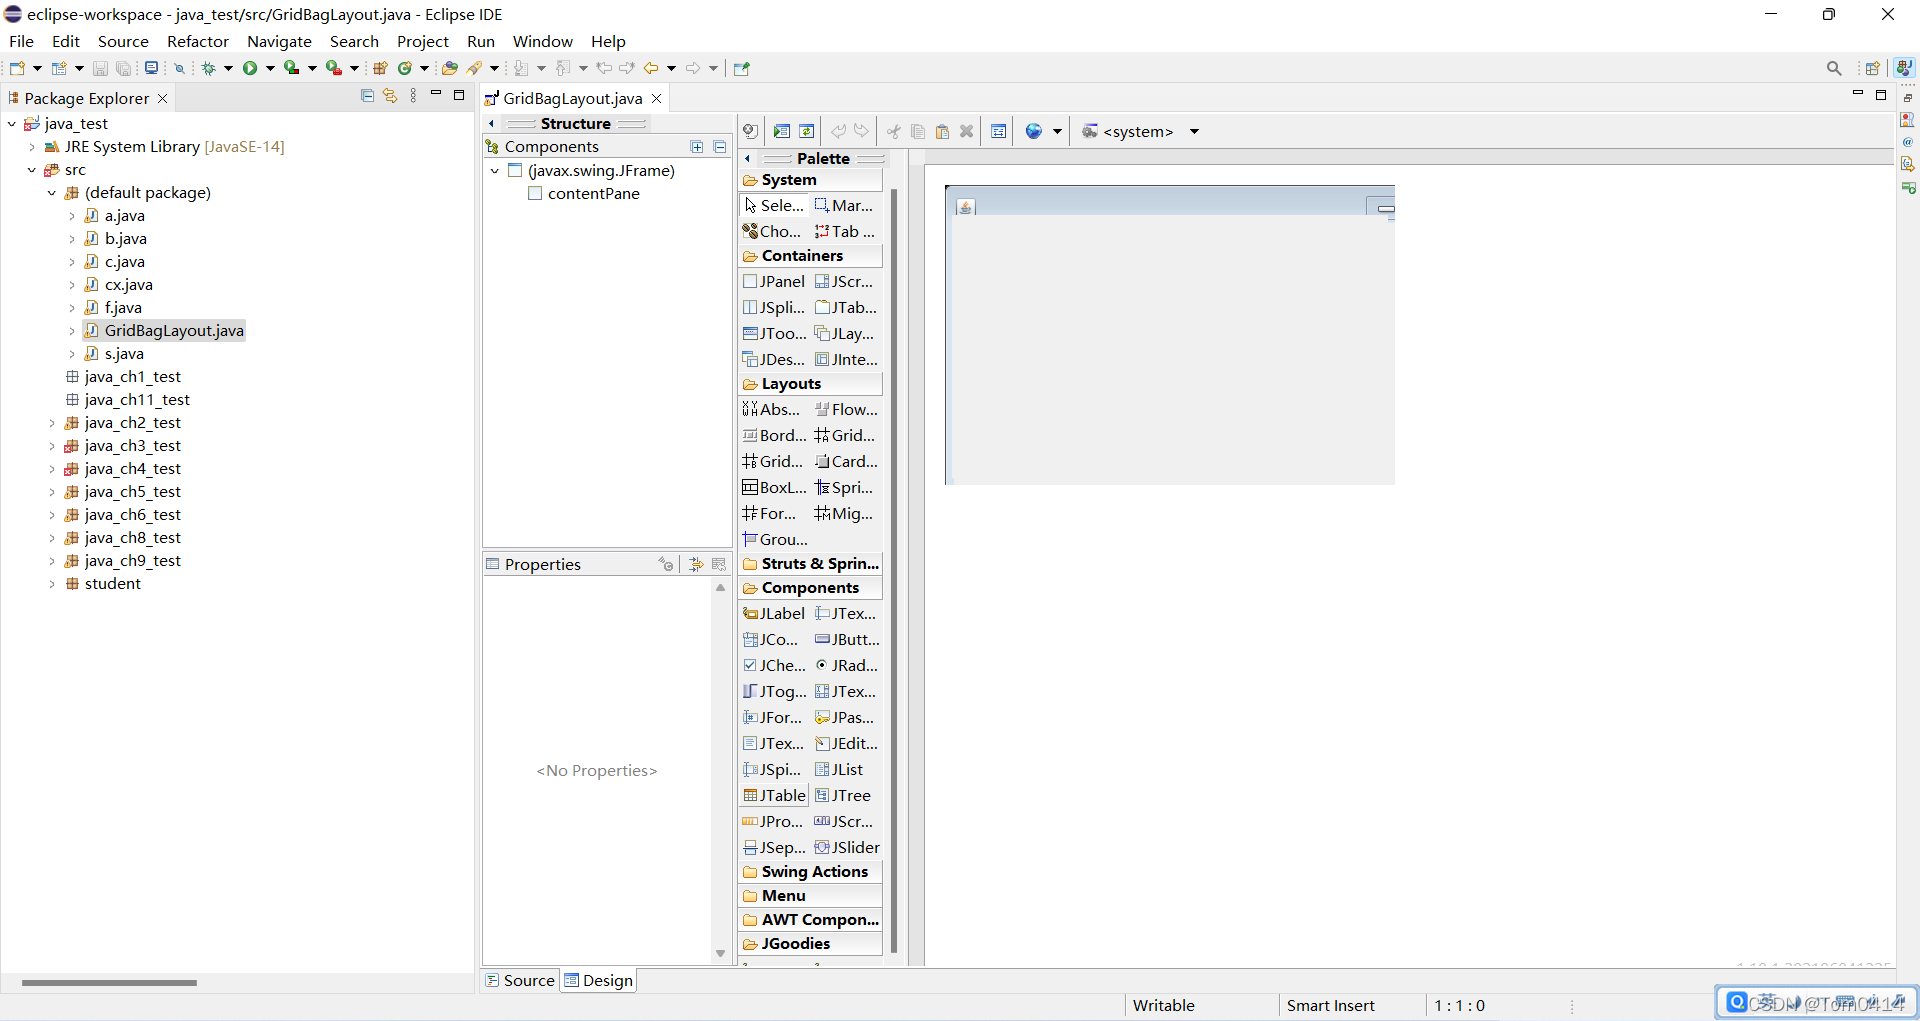Collapse all Components in Structure panel
Image resolution: width=1920 pixels, height=1021 pixels.
(x=720, y=147)
